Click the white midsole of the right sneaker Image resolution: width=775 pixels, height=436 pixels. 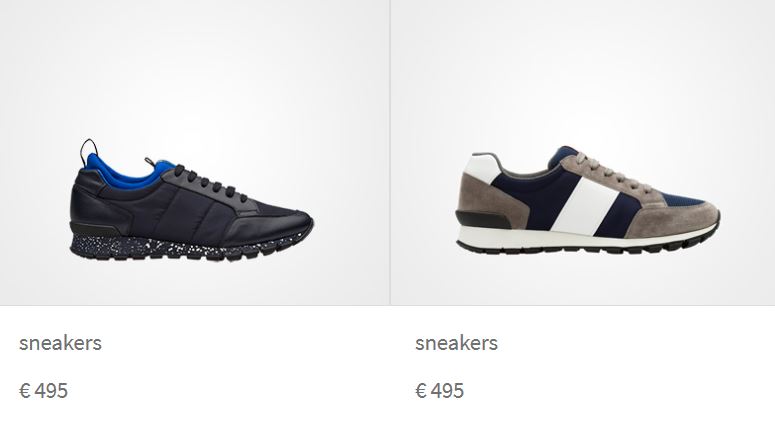tap(583, 238)
